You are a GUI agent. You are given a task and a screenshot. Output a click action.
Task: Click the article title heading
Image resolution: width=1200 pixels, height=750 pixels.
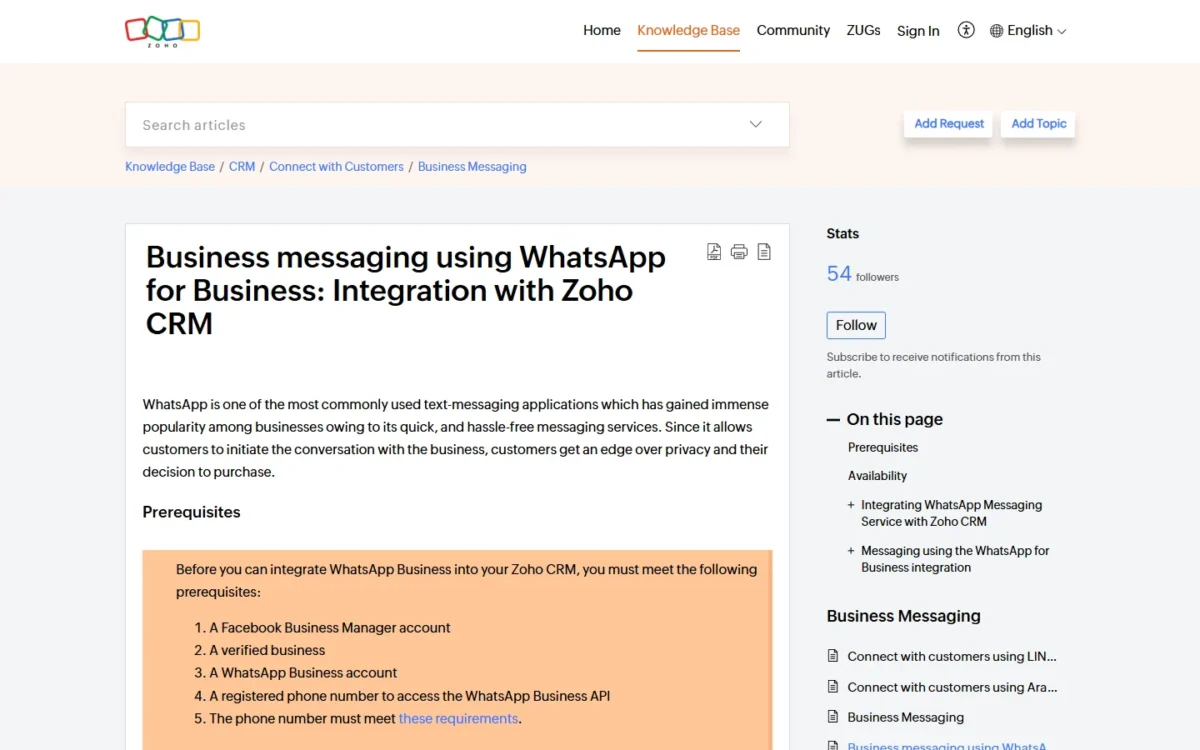pyautogui.click(x=406, y=290)
